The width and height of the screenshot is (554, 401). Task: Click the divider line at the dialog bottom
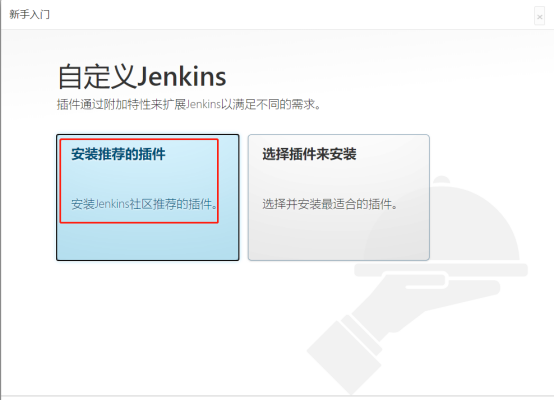coord(277,396)
